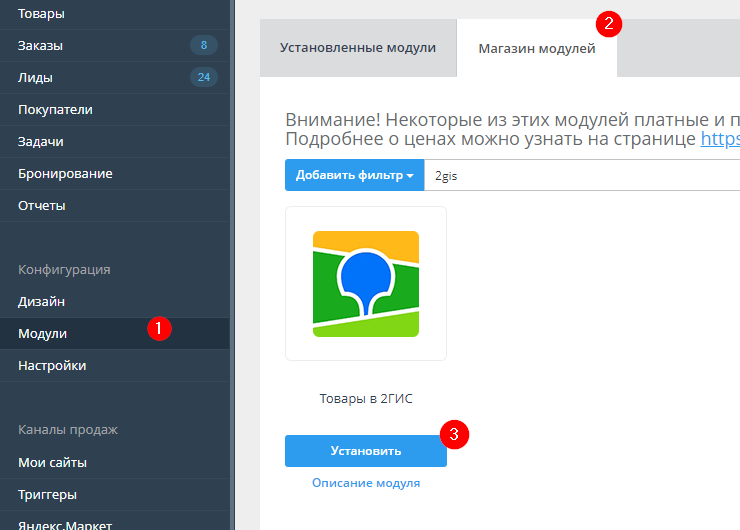The width and height of the screenshot is (740, 530).
Task: Click the Leads count badge 24
Action: [204, 77]
